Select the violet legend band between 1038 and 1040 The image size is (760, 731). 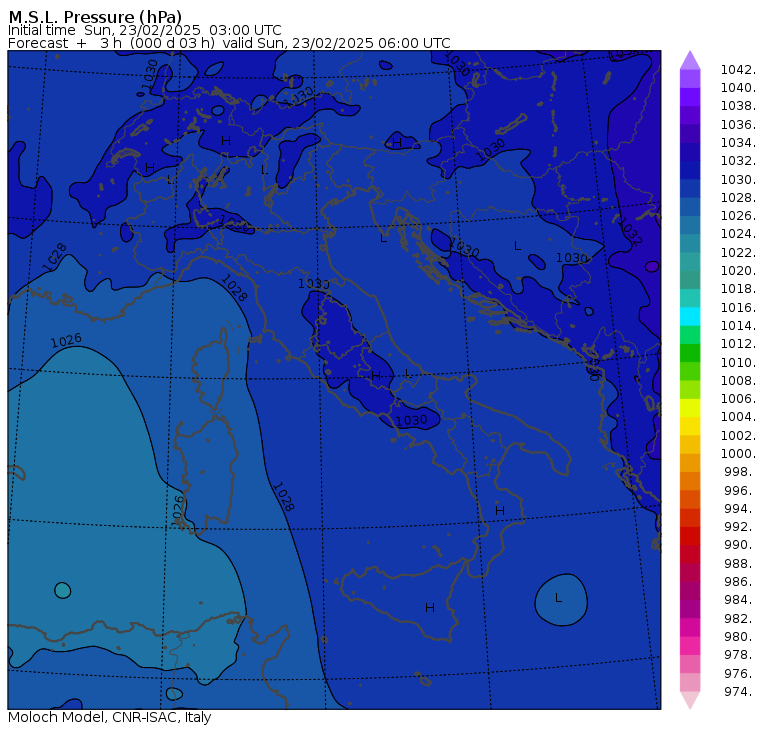point(690,97)
